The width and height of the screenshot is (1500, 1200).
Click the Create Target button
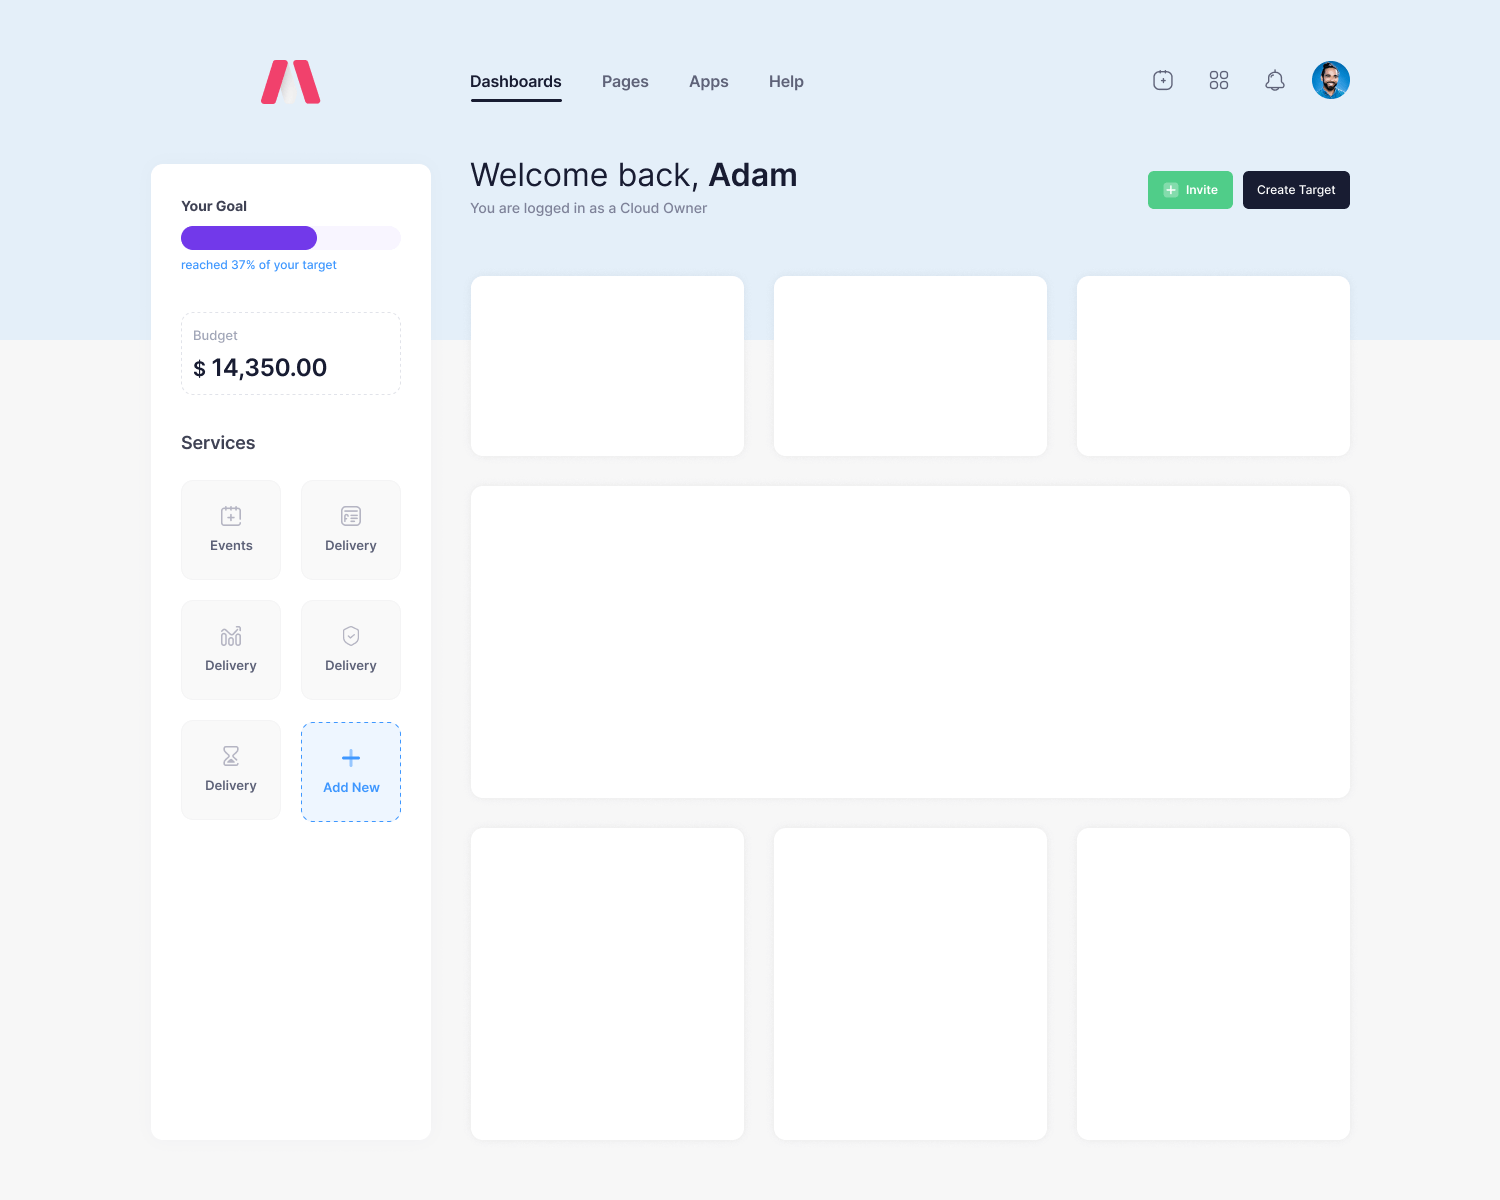1296,190
